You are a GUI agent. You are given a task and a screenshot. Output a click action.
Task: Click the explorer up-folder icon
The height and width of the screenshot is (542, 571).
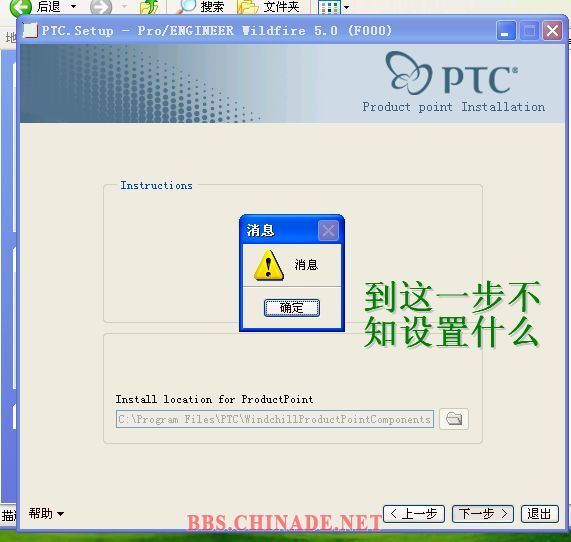point(150,7)
